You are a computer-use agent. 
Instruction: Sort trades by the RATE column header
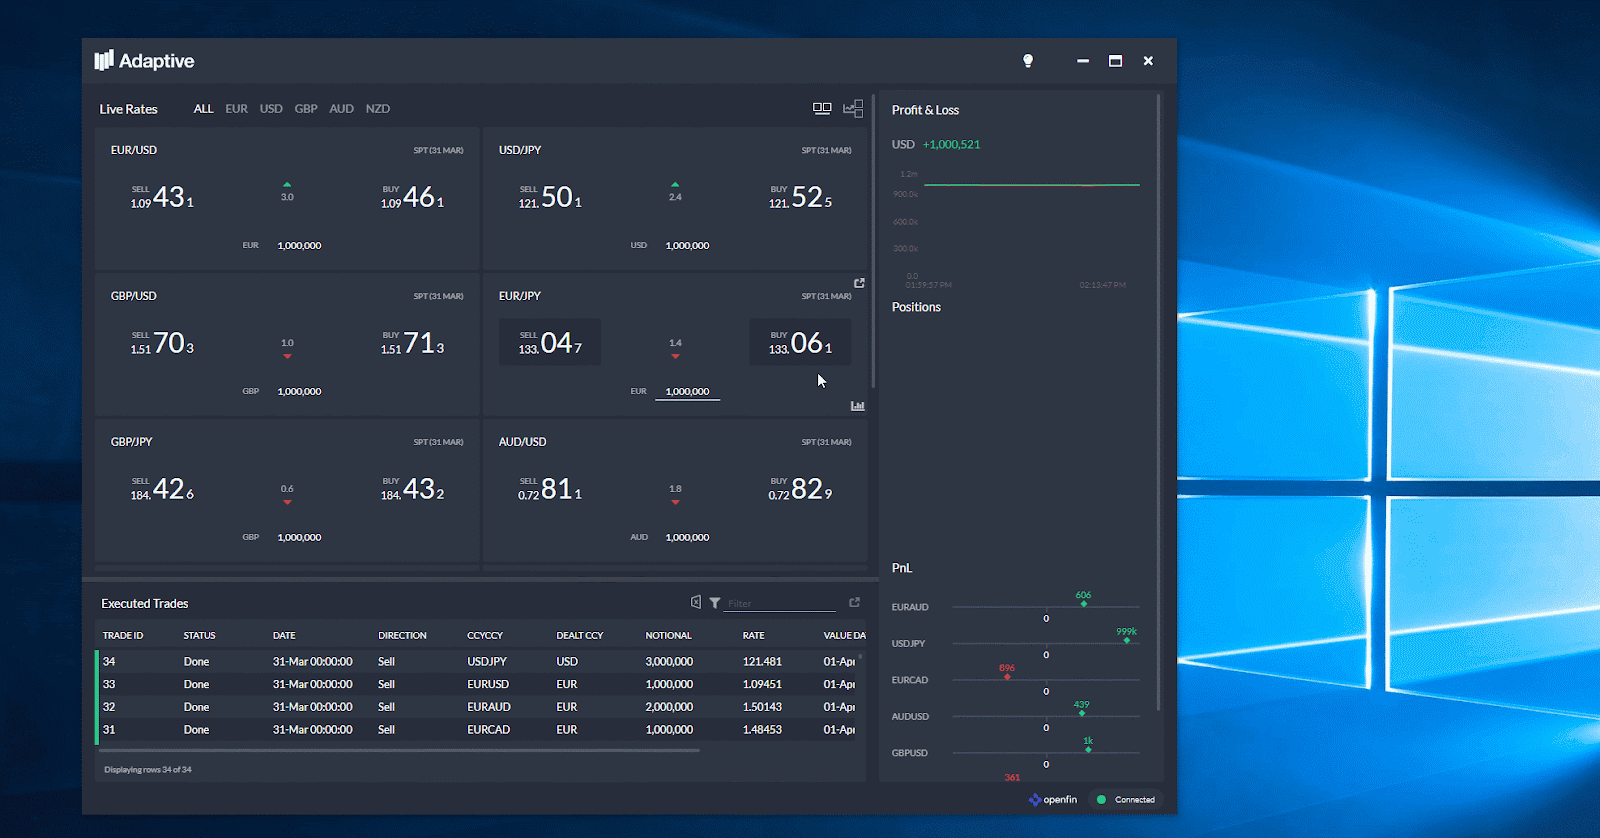pos(753,635)
